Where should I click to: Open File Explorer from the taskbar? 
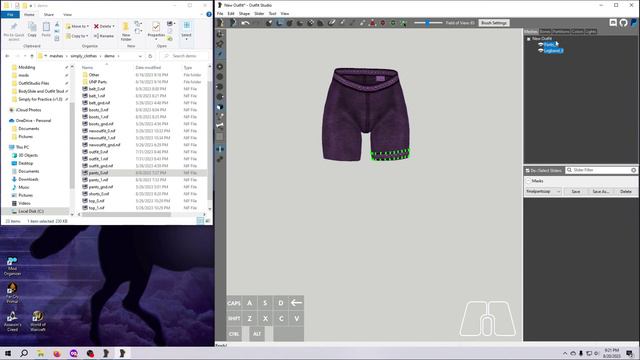pos(40,353)
